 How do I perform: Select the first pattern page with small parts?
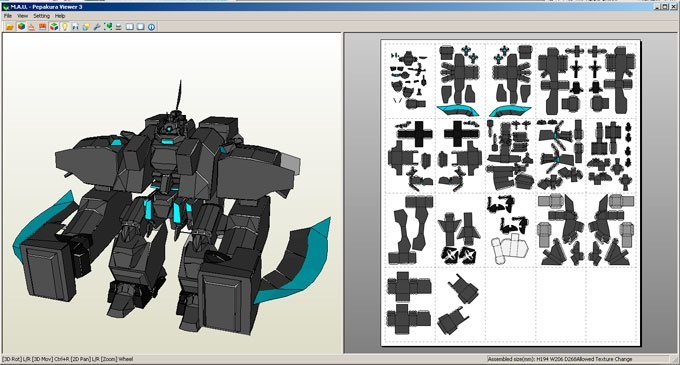click(x=409, y=80)
